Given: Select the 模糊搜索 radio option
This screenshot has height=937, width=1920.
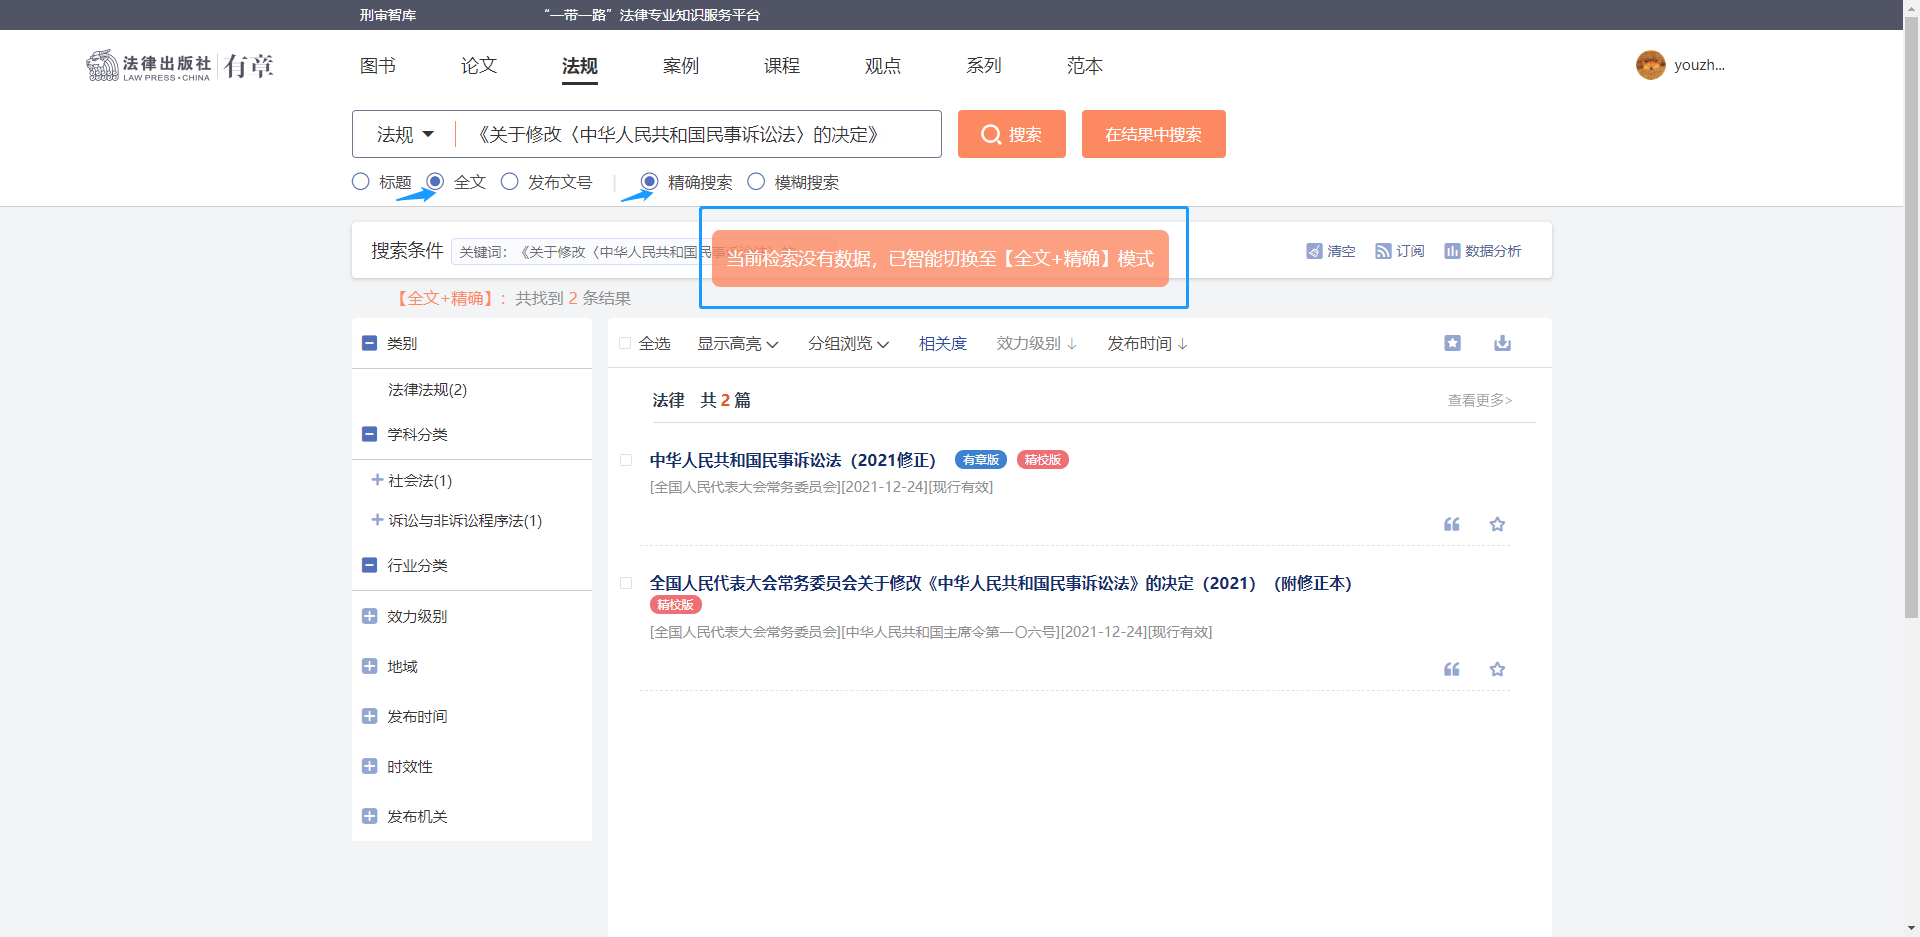Looking at the screenshot, I should click(x=756, y=182).
